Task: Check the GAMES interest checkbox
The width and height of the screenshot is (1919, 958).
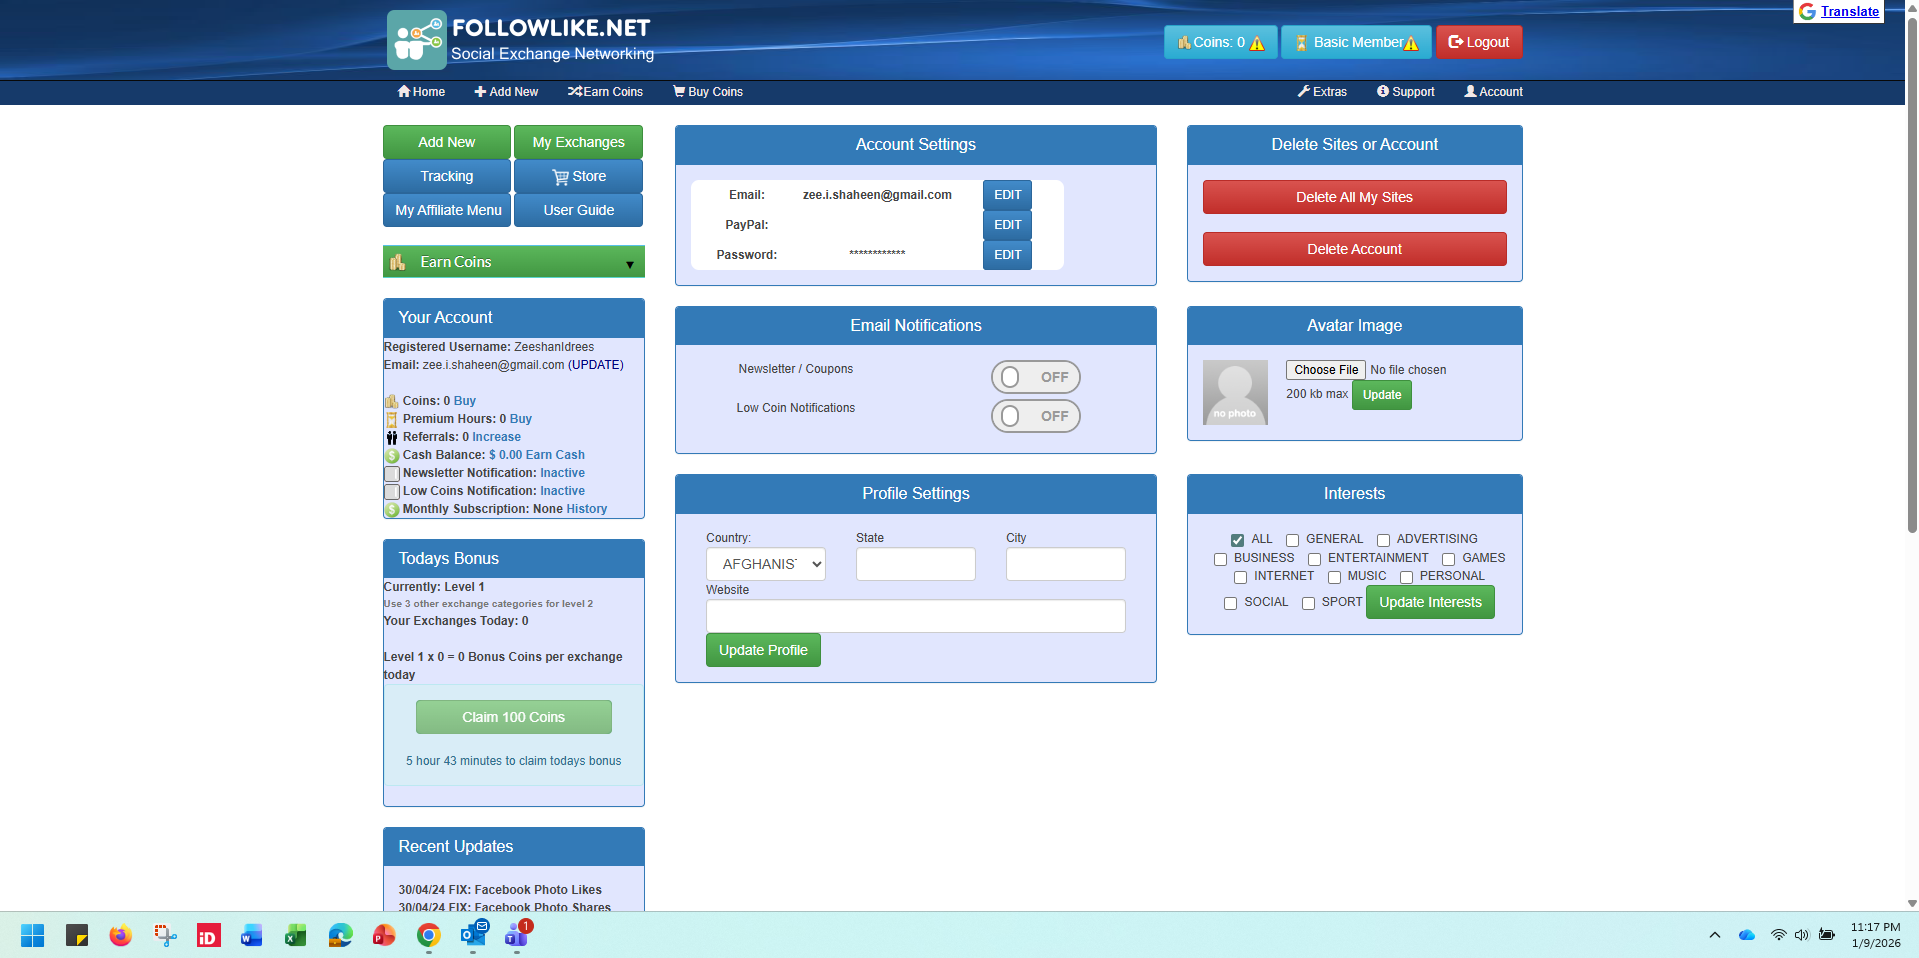Action: click(x=1448, y=559)
